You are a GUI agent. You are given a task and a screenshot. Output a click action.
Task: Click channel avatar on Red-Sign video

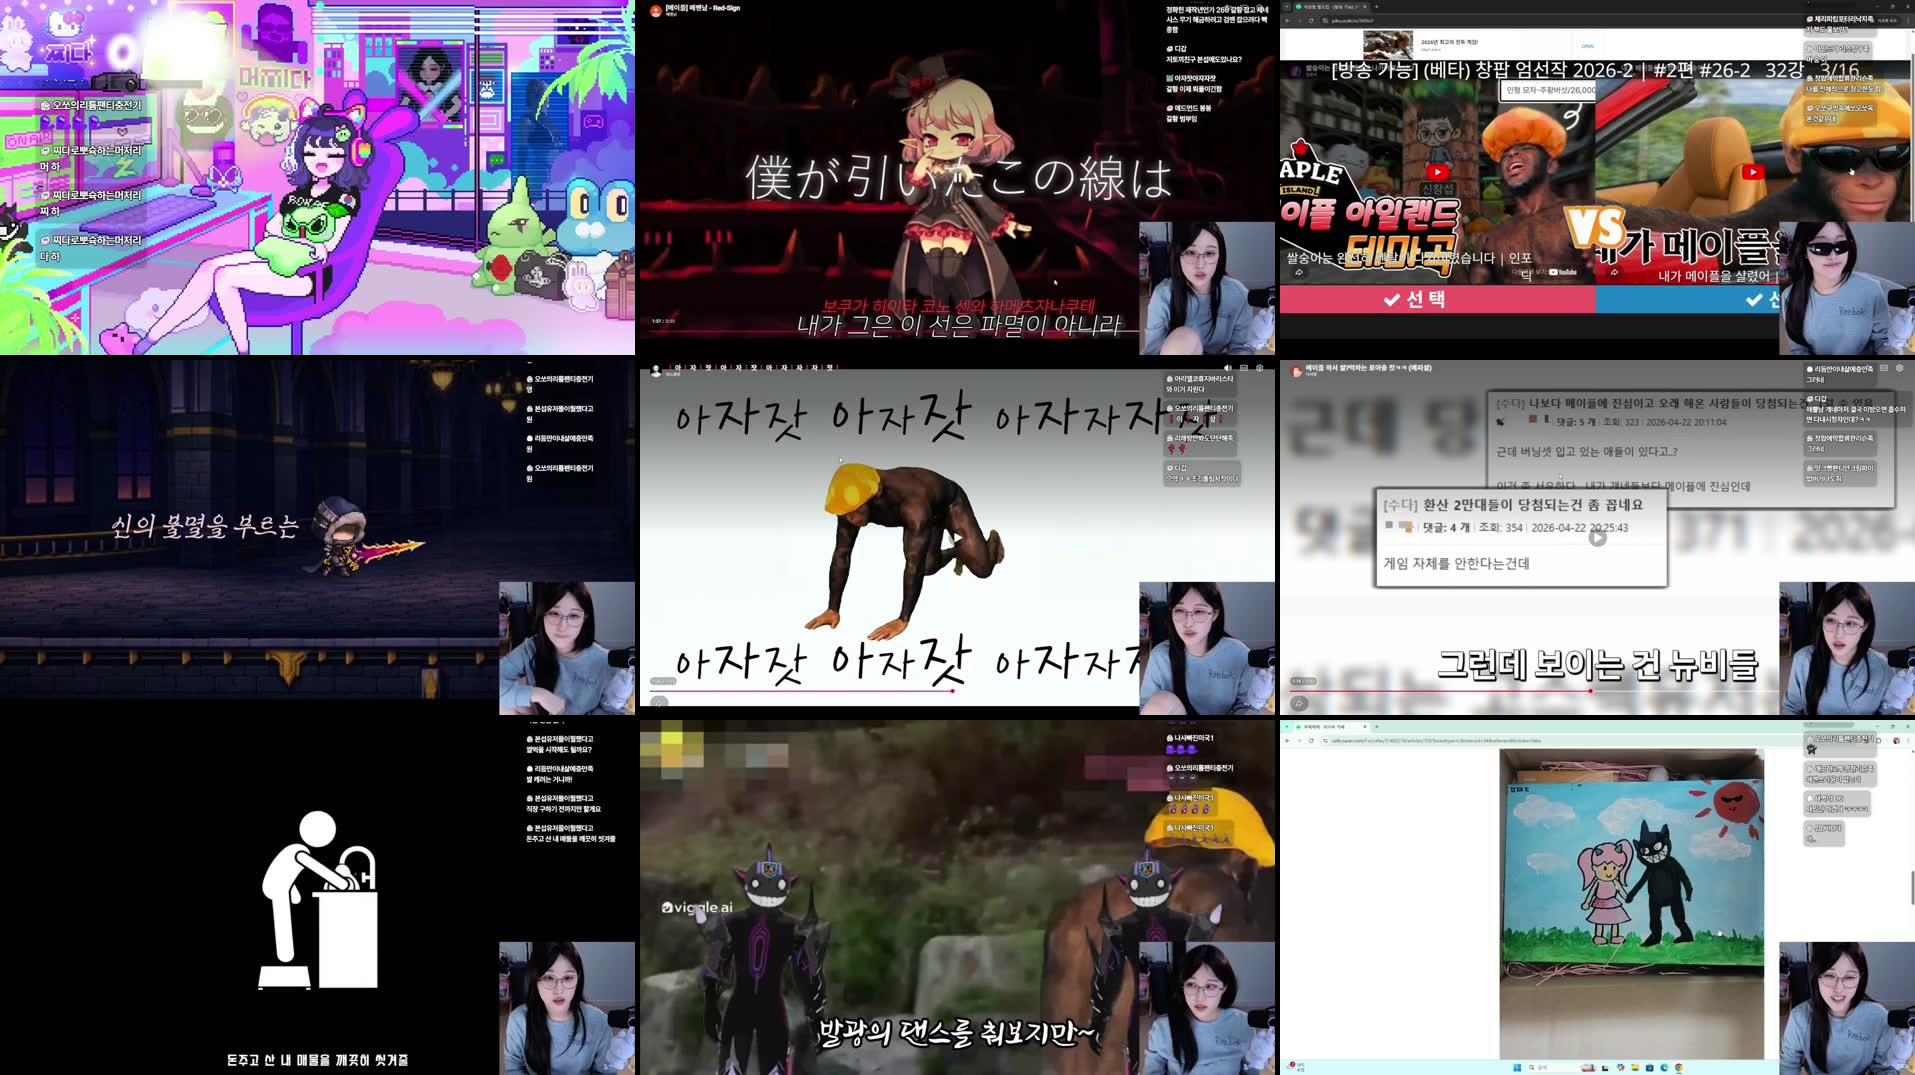pos(656,10)
